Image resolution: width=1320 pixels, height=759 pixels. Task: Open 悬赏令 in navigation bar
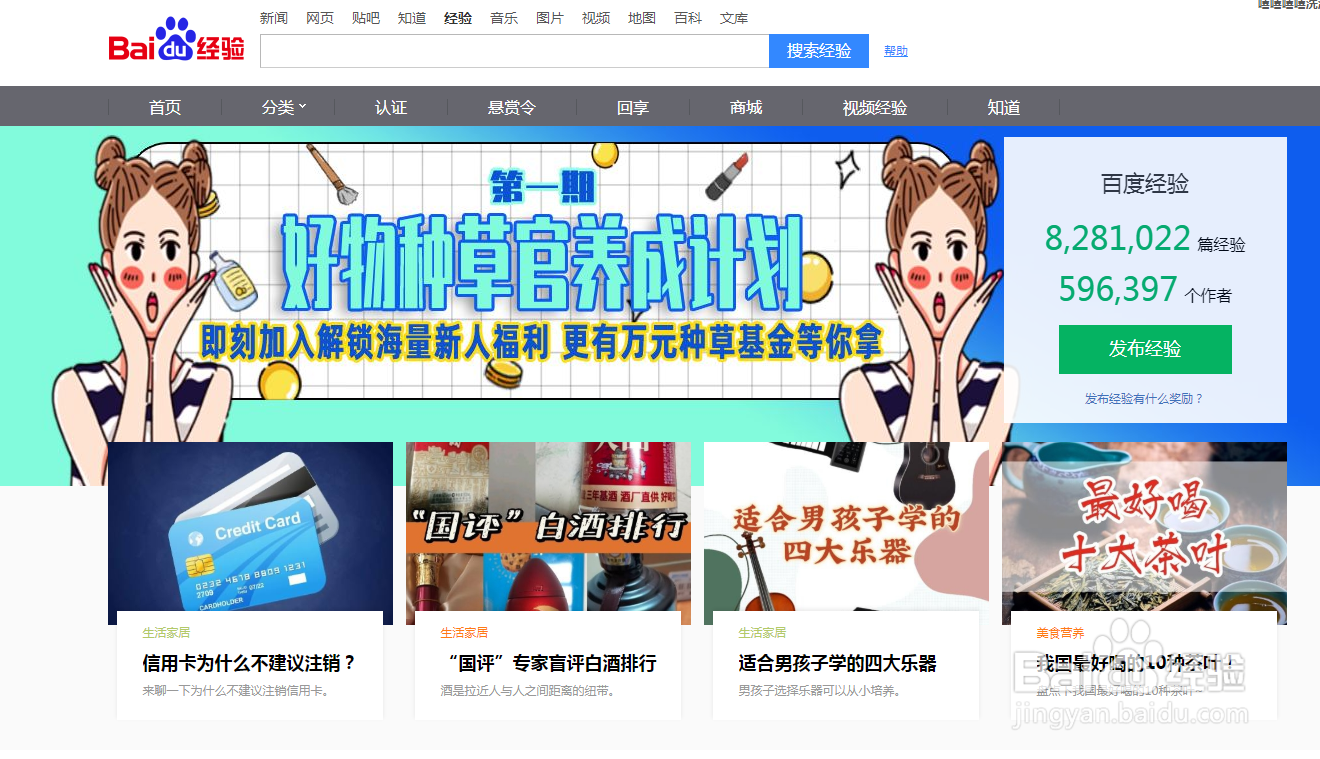pos(512,107)
